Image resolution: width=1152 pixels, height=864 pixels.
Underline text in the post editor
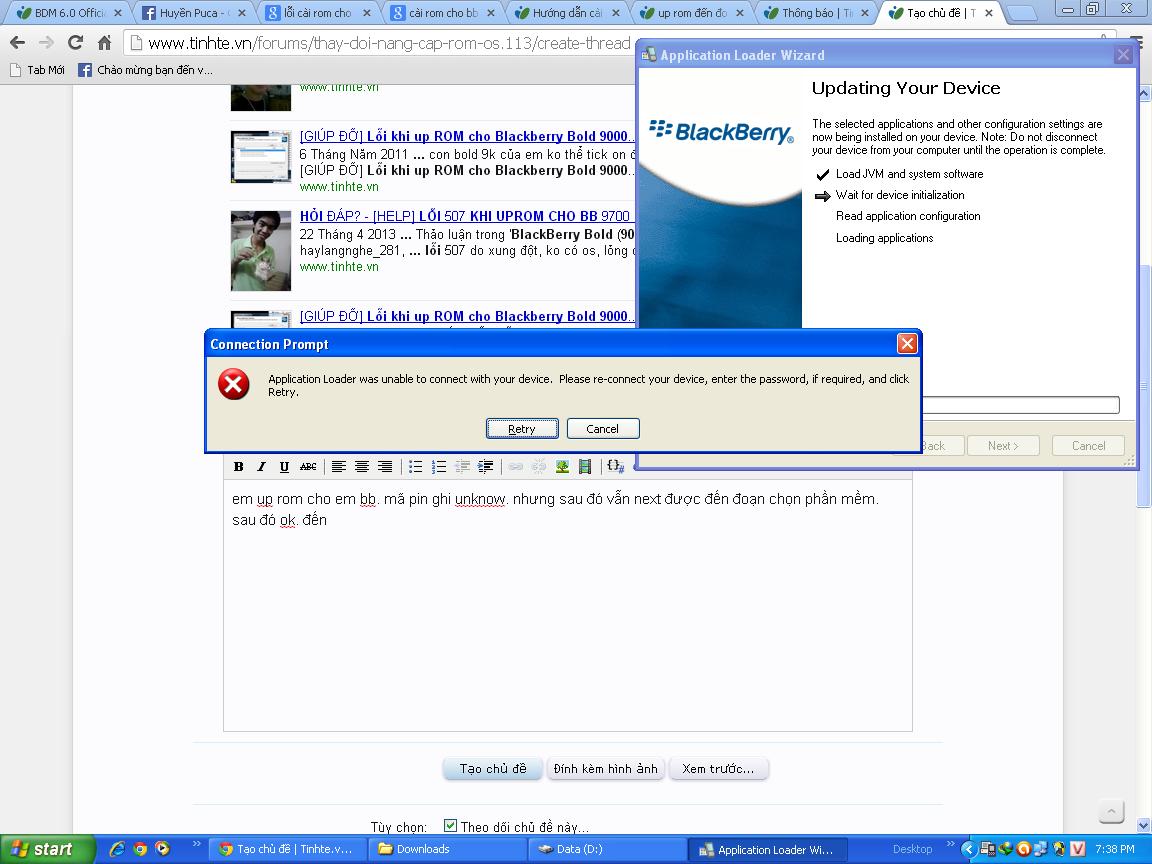284,467
